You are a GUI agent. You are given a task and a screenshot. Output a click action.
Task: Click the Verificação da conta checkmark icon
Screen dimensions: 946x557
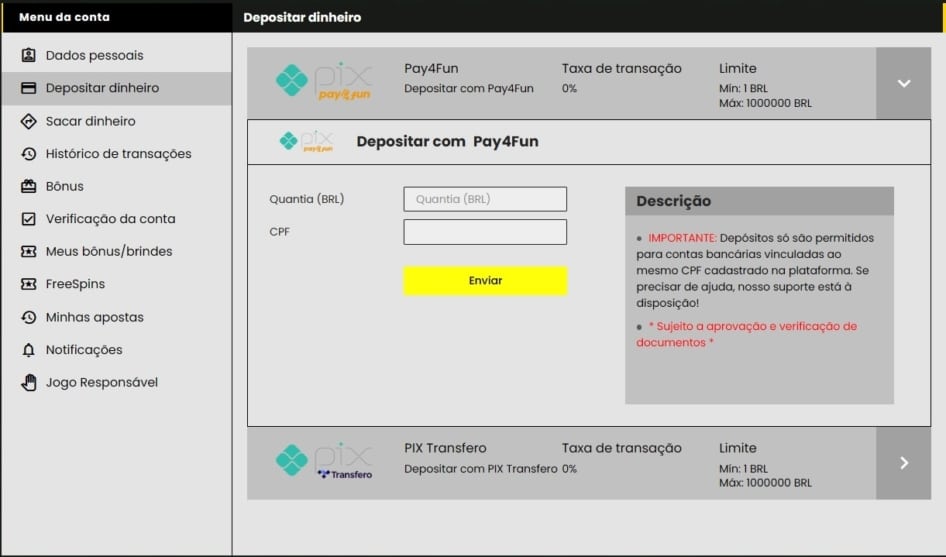pos(28,219)
